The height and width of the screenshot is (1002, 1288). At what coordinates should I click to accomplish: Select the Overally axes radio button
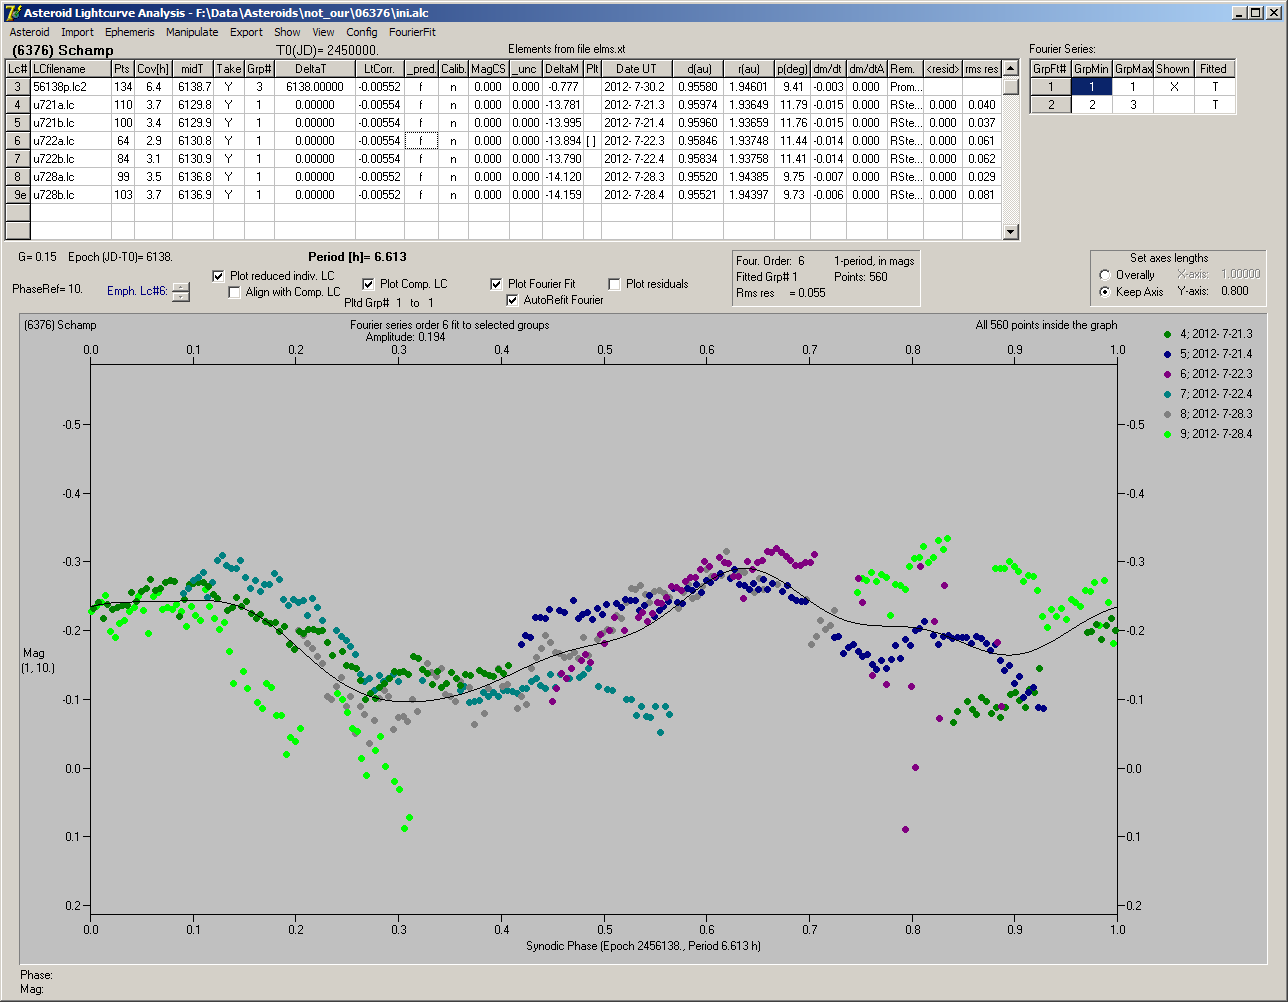coord(1104,275)
